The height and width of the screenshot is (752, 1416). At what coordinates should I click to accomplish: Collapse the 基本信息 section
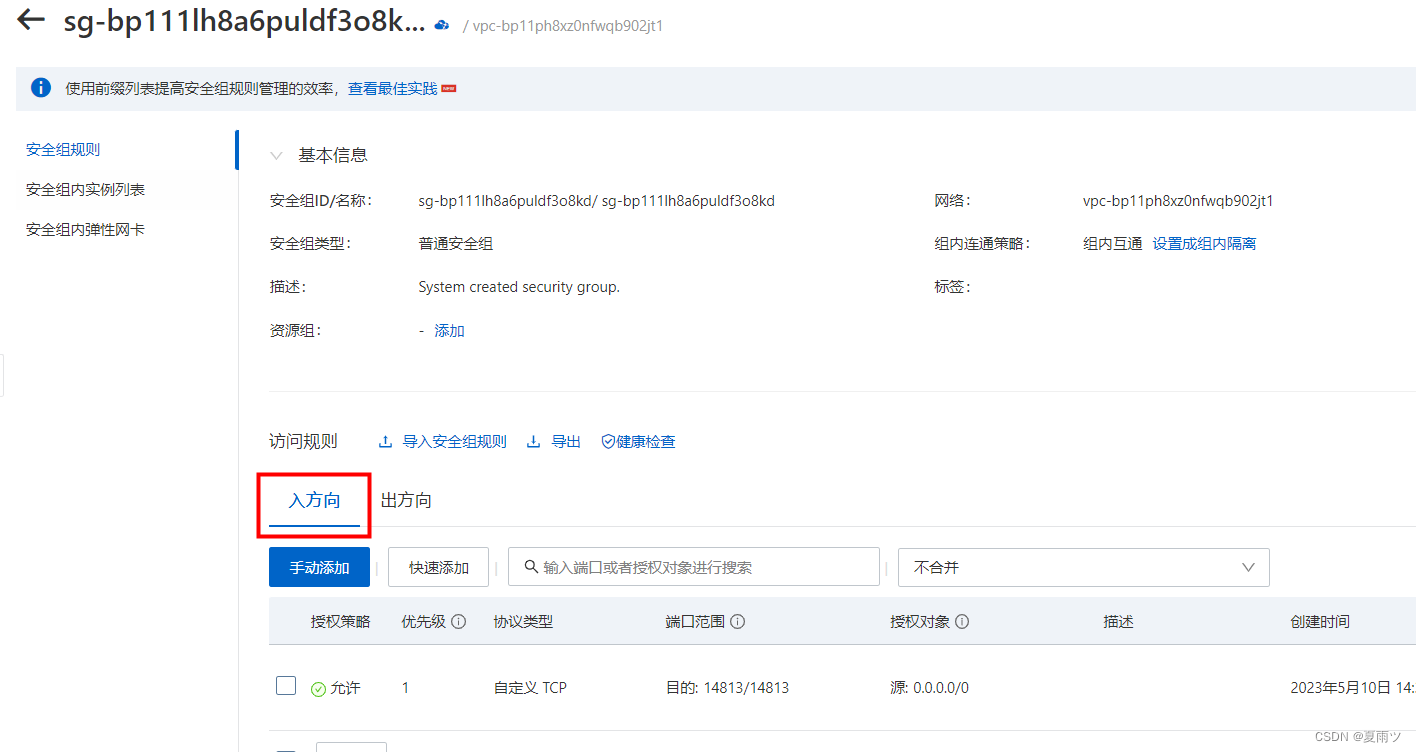coord(277,156)
